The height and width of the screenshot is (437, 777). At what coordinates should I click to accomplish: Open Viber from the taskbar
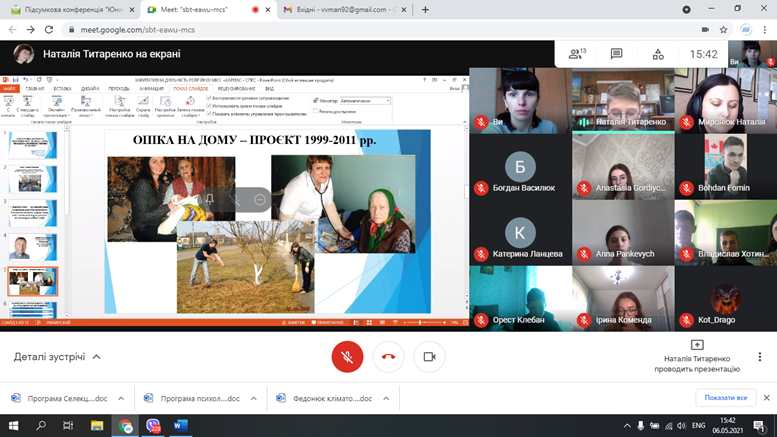tap(153, 425)
